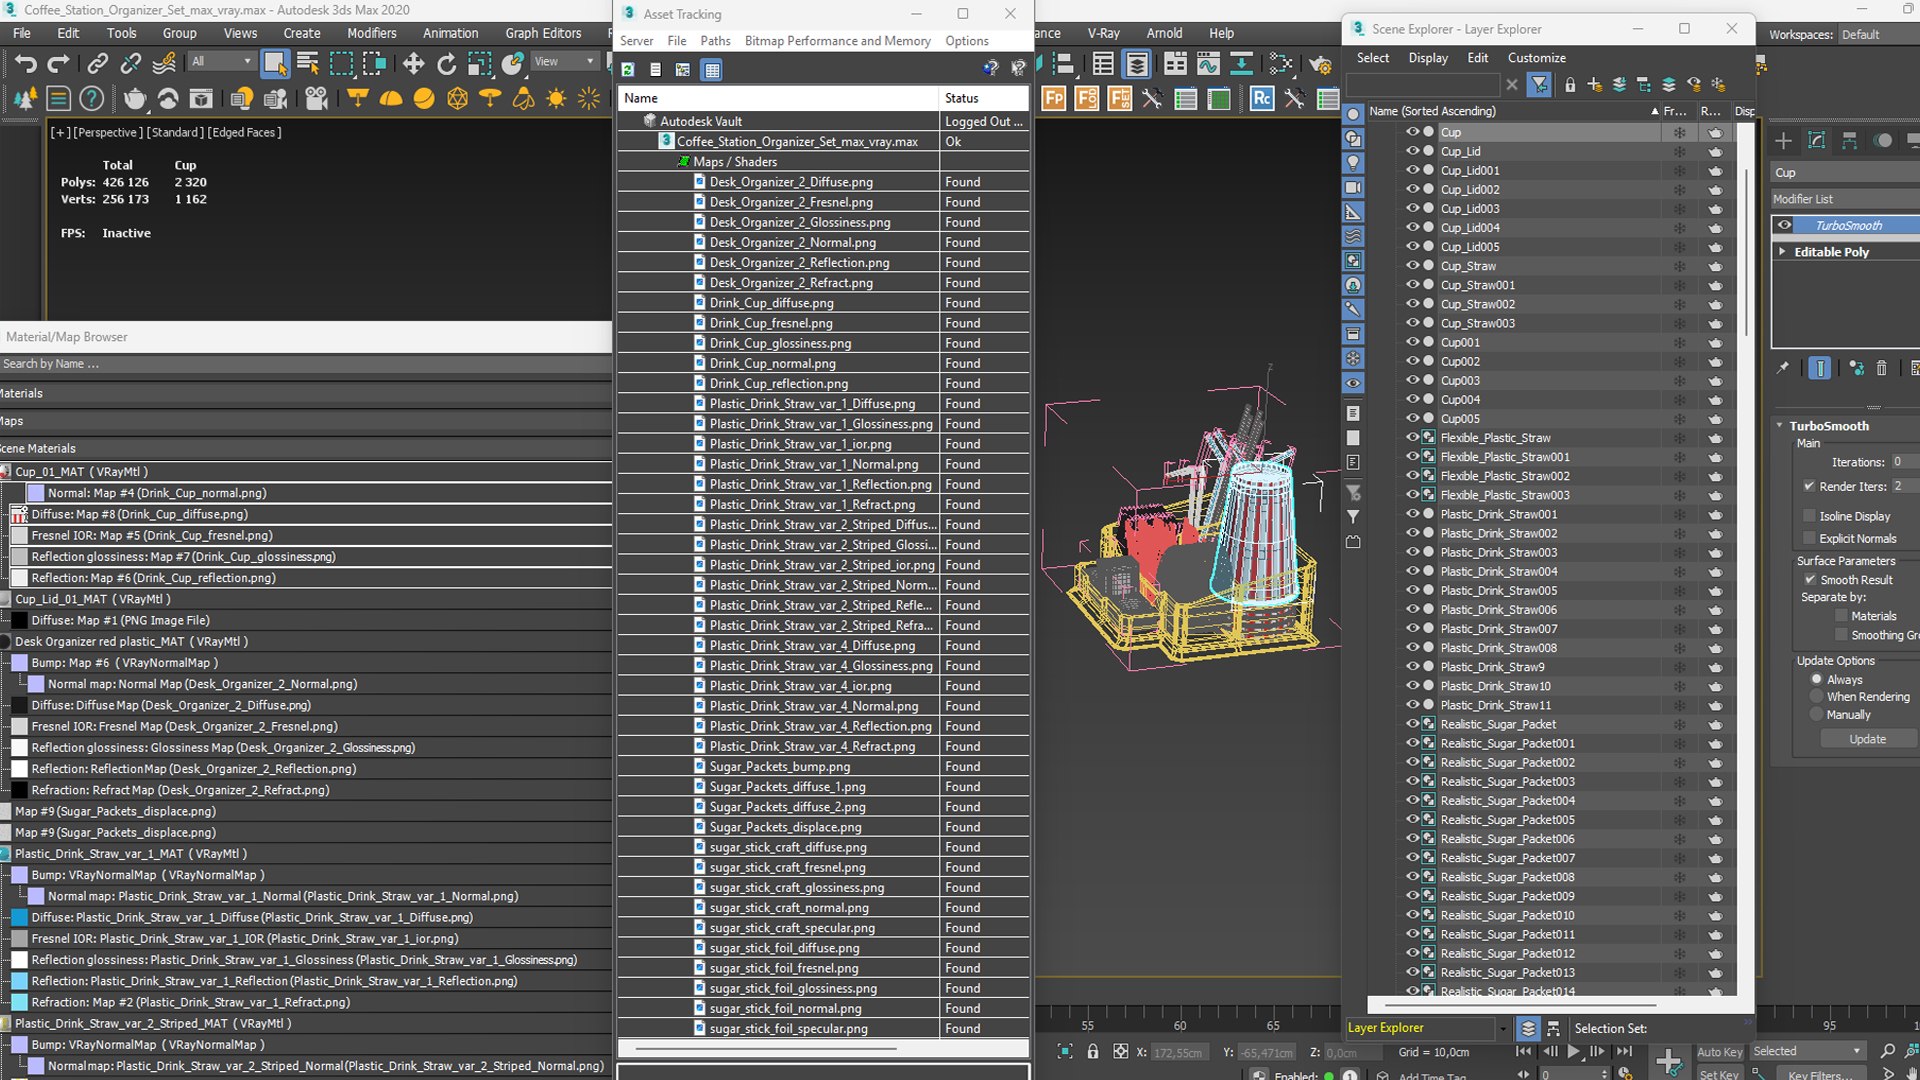
Task: Expand the Editable Poly modifier entry
Action: [1782, 252]
